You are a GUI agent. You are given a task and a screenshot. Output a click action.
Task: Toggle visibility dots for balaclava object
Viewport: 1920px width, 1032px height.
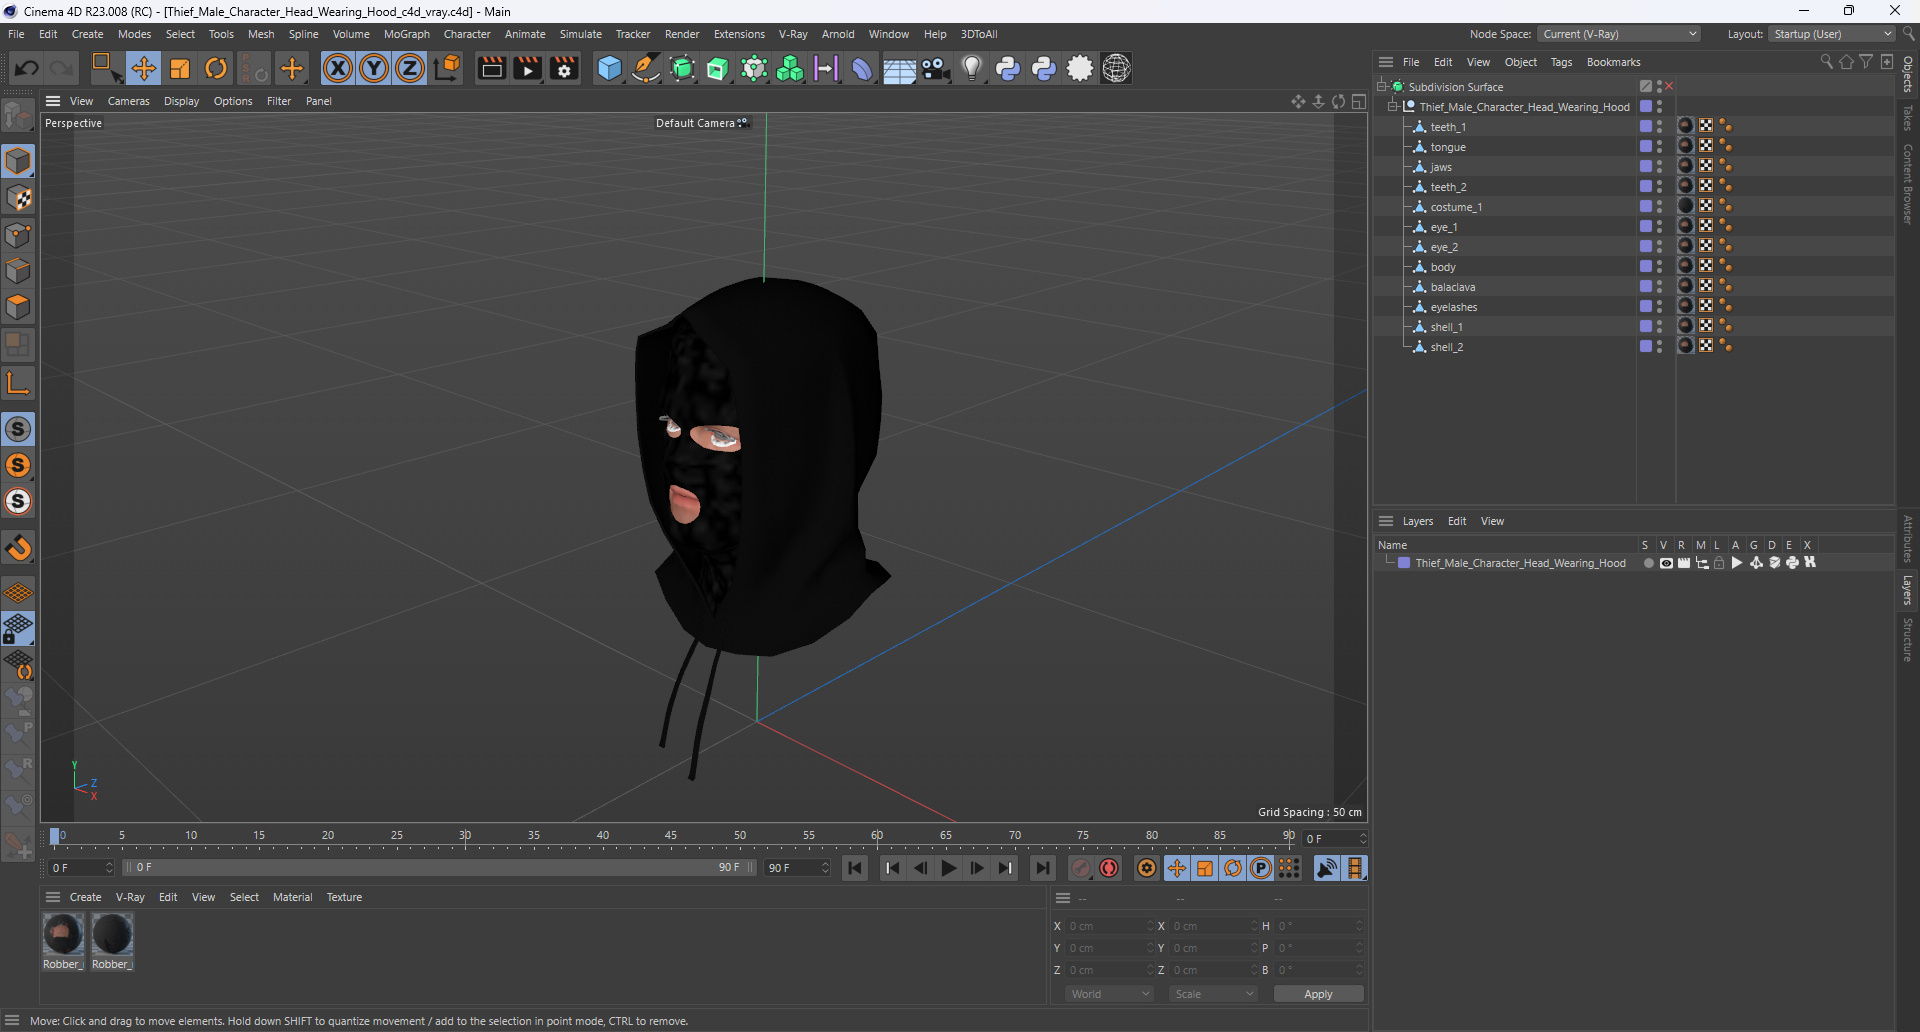pyautogui.click(x=1659, y=287)
